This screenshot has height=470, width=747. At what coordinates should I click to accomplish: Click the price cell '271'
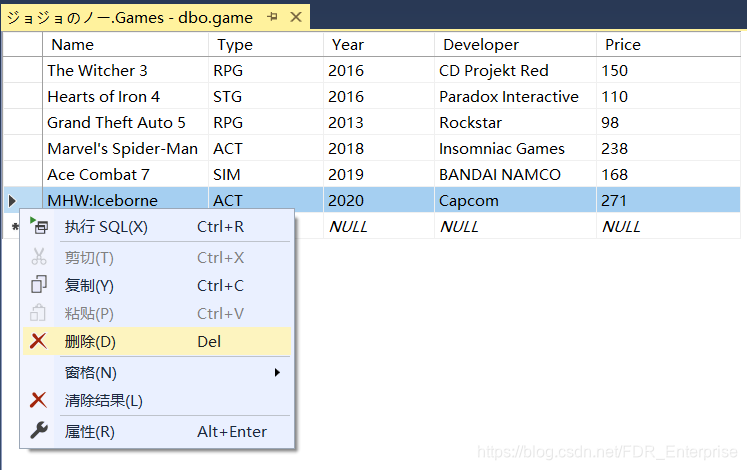(x=668, y=200)
